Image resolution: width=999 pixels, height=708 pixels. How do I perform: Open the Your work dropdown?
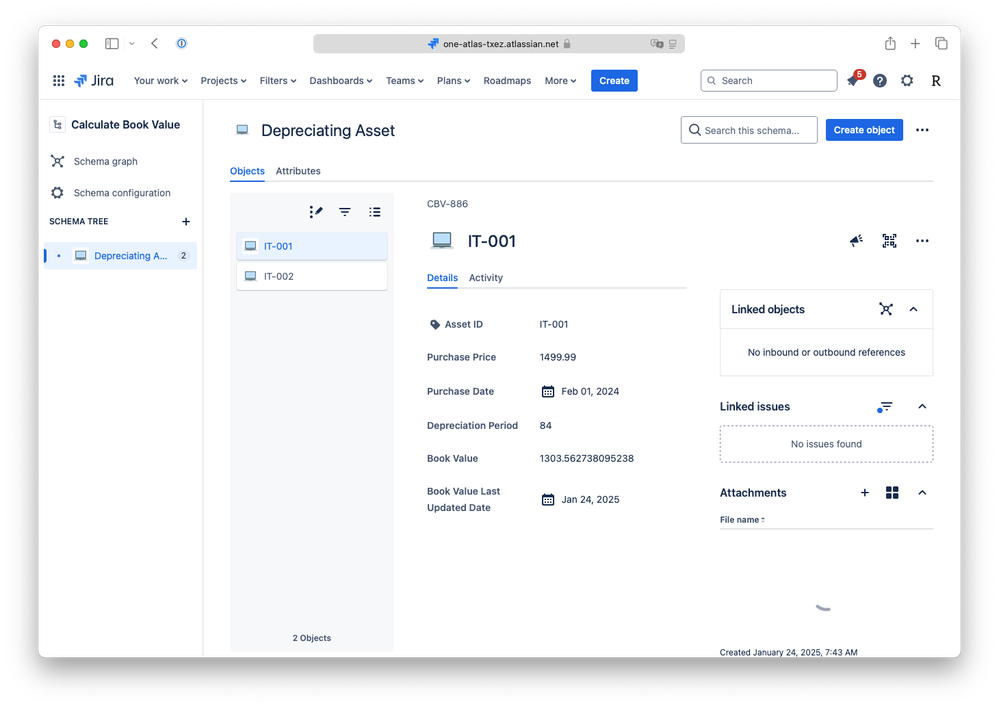[x=161, y=80]
